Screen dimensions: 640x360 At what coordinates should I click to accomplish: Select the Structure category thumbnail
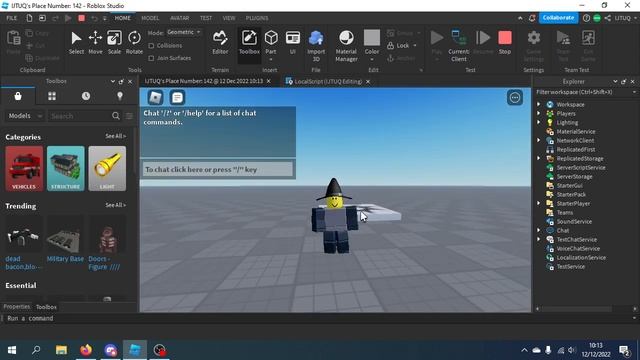pyautogui.click(x=65, y=168)
